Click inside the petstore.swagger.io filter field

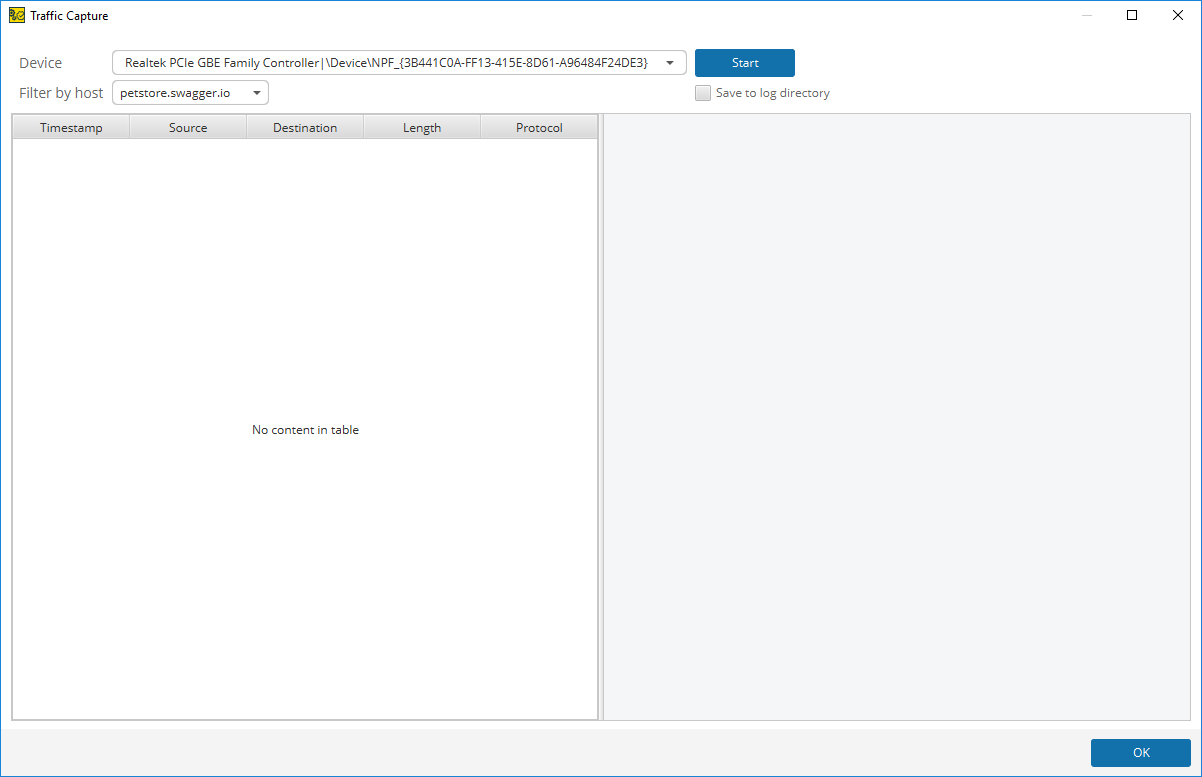pos(175,92)
